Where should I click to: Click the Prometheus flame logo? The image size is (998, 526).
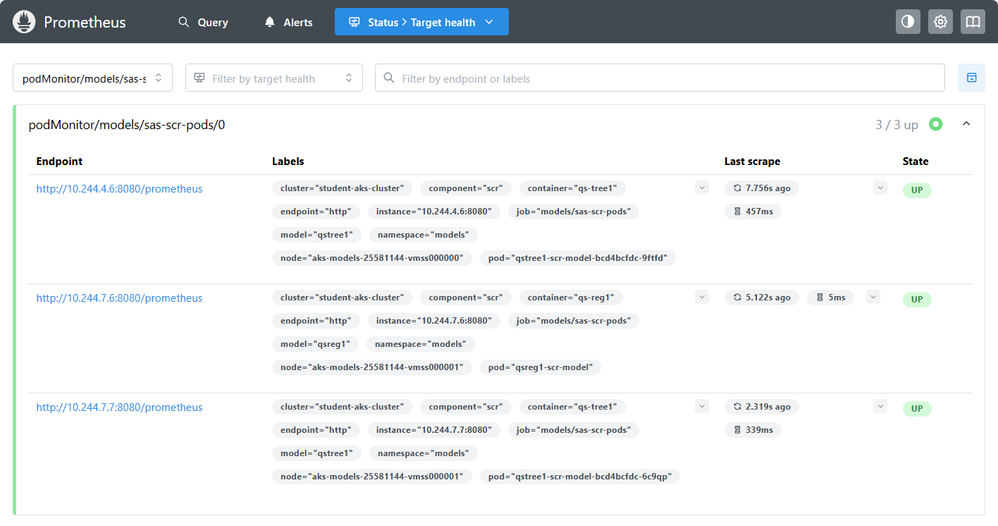[24, 22]
